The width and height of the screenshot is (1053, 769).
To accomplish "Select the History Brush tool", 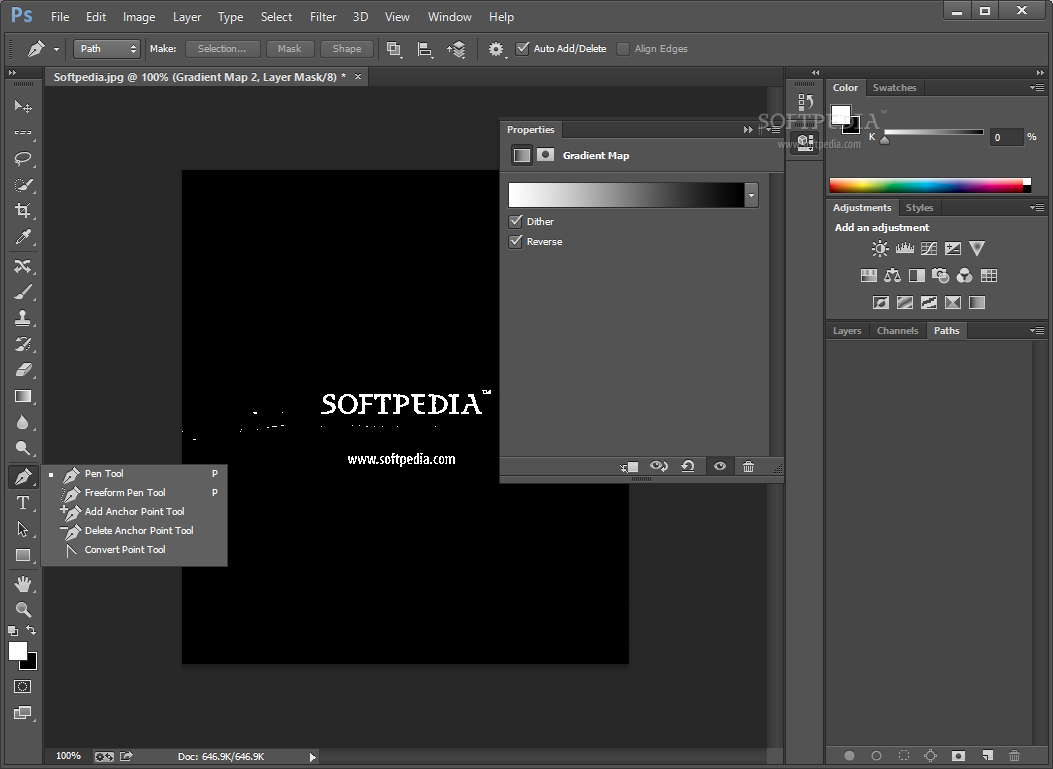I will tap(23, 344).
